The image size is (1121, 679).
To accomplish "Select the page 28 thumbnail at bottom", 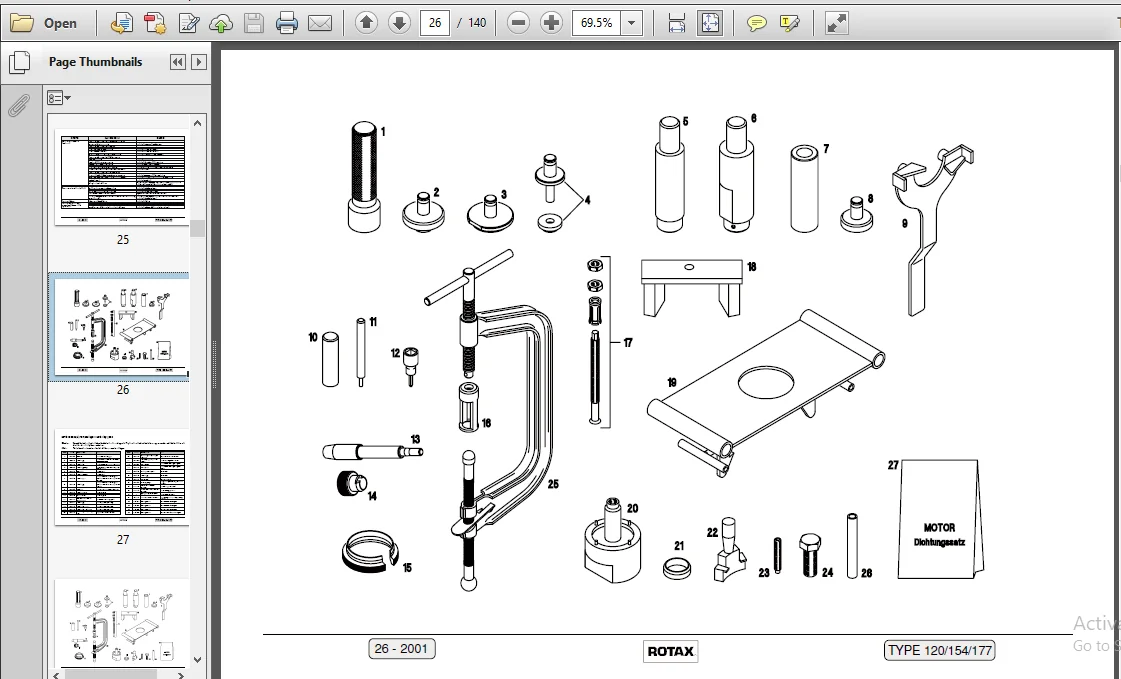I will coord(122,623).
